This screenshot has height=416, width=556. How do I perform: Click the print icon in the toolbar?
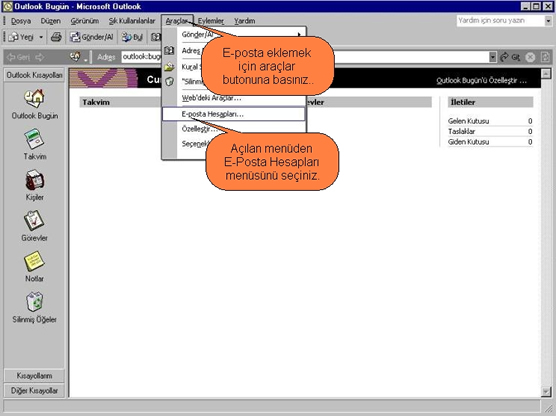coord(56,37)
